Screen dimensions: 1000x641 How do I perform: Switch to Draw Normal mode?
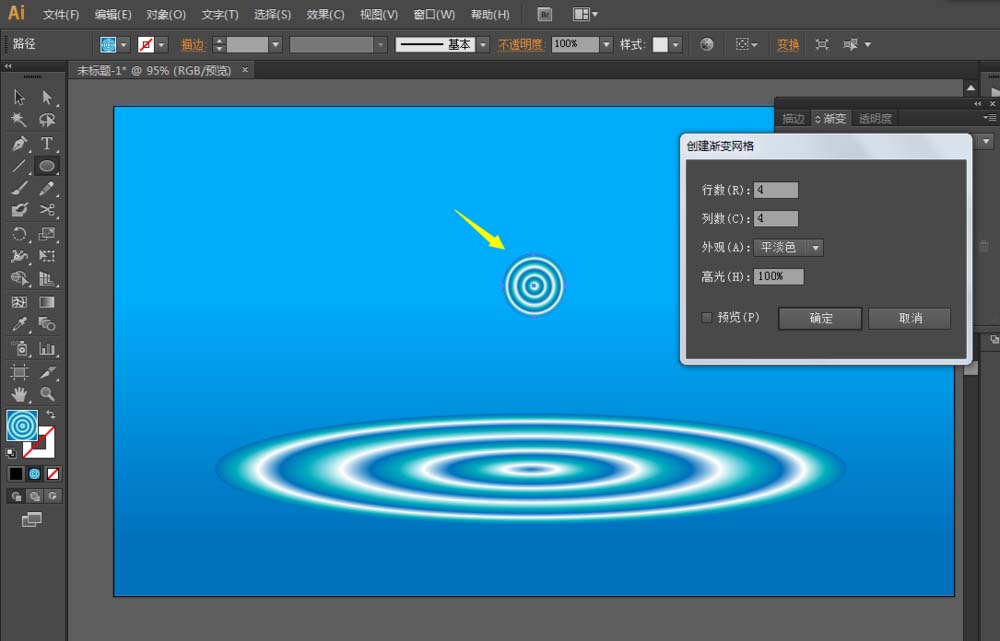tap(16, 496)
